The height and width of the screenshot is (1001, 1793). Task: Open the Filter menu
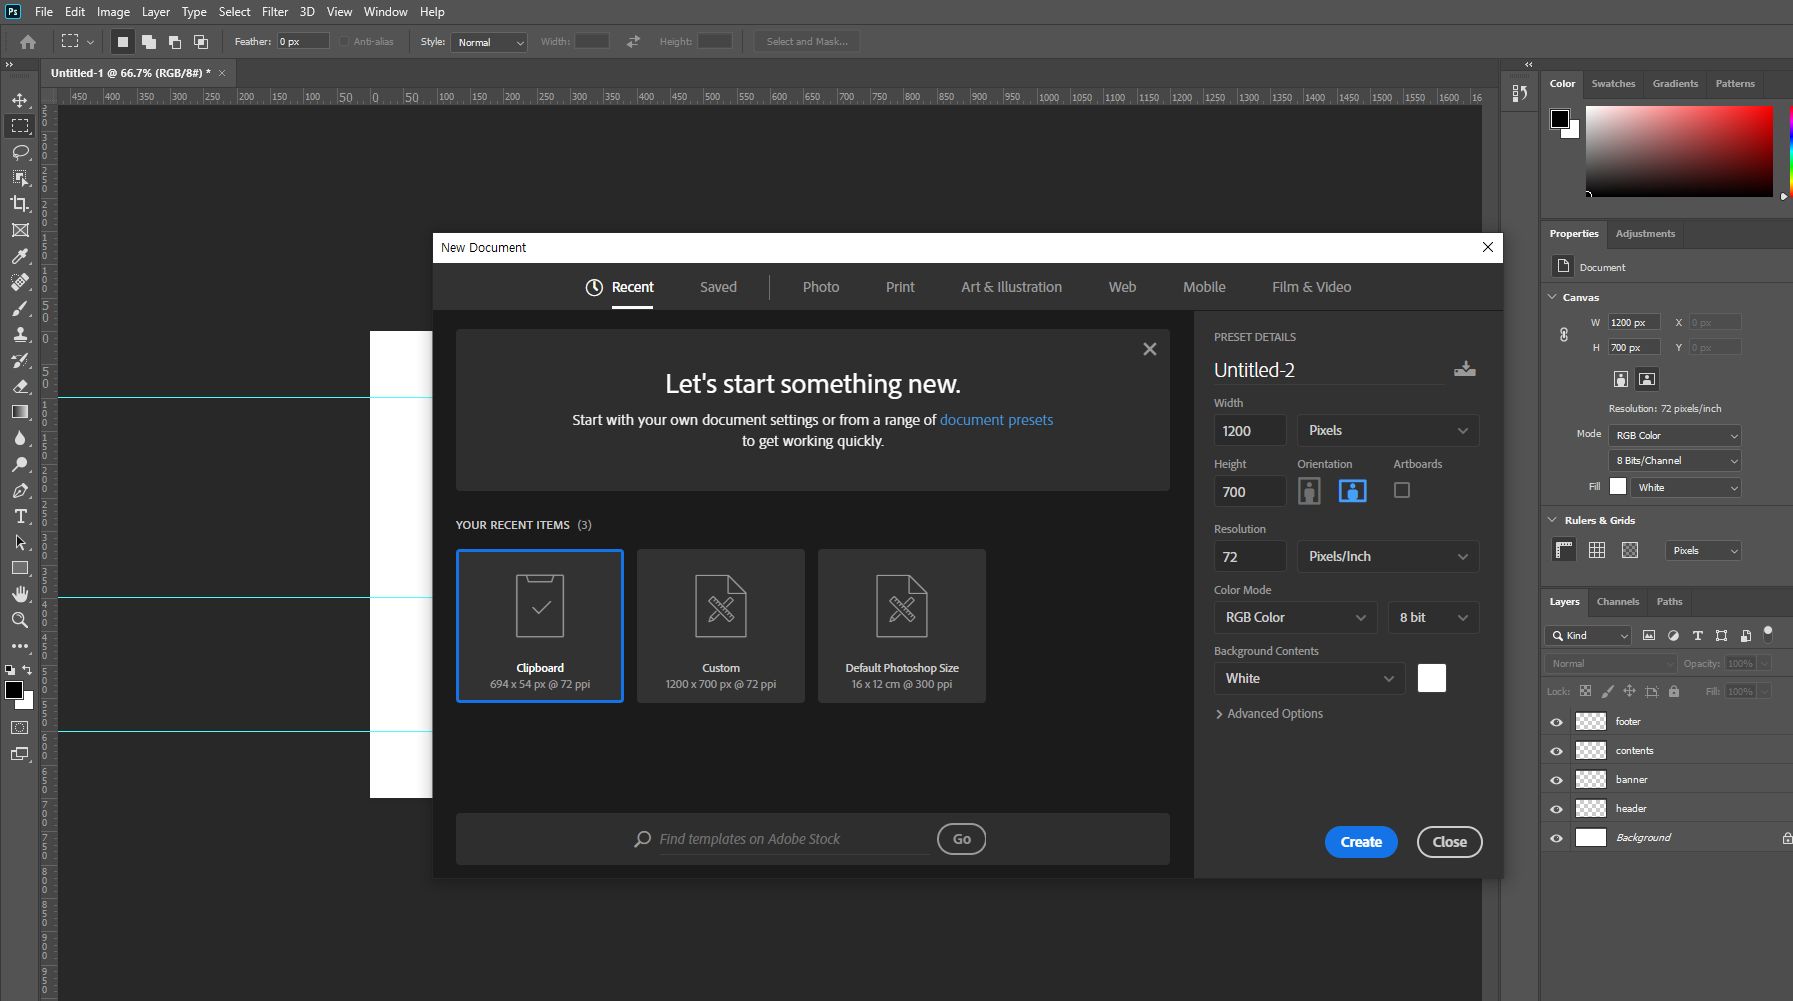(x=275, y=12)
